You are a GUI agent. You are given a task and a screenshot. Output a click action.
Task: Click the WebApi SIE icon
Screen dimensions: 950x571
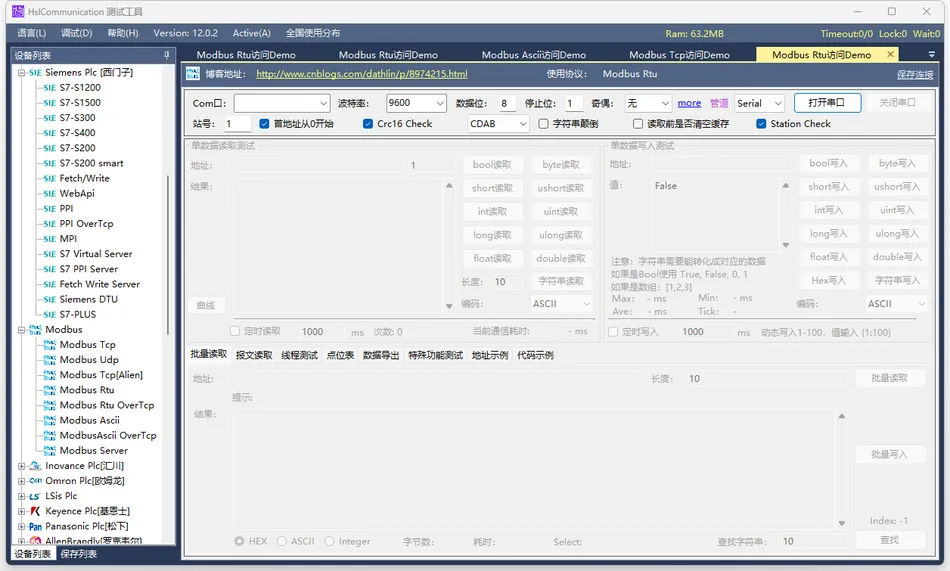click(50, 194)
